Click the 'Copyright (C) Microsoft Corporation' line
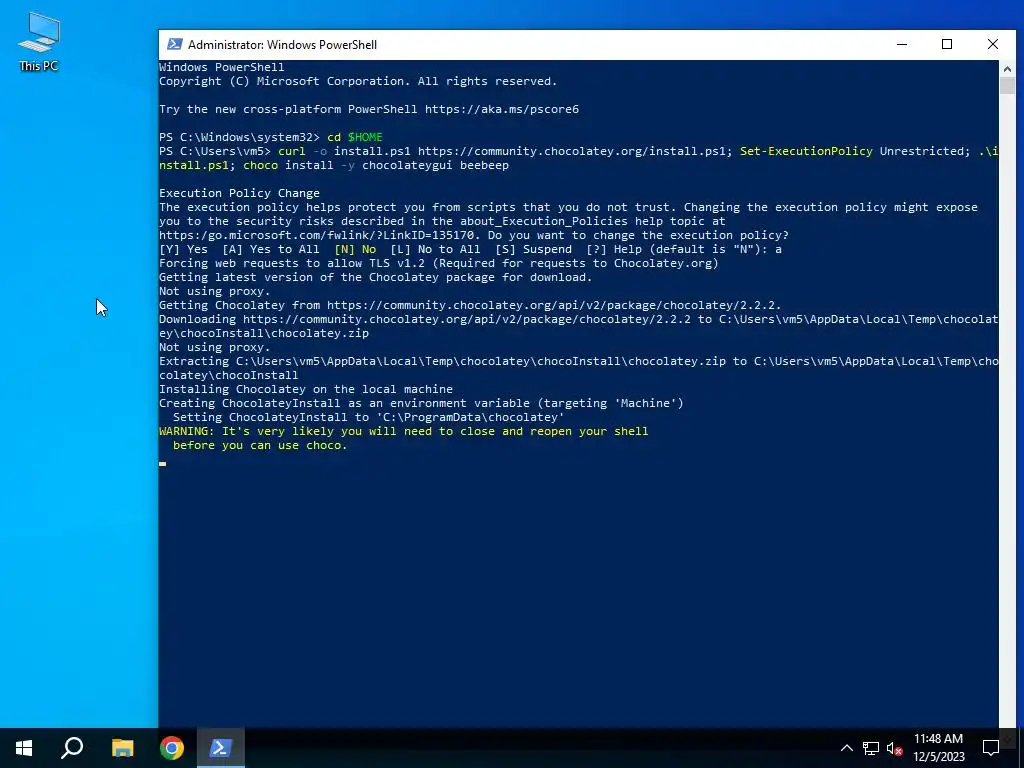This screenshot has width=1024, height=768. tap(358, 81)
